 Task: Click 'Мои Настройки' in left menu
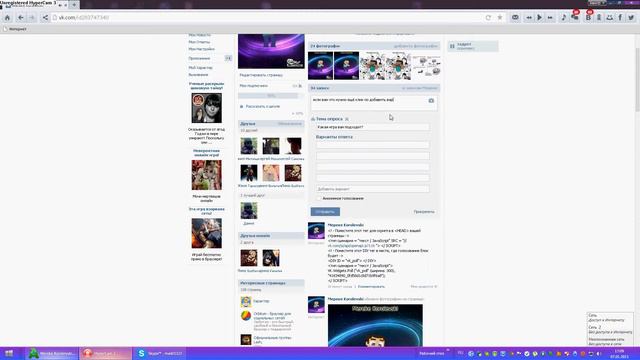tap(201, 49)
